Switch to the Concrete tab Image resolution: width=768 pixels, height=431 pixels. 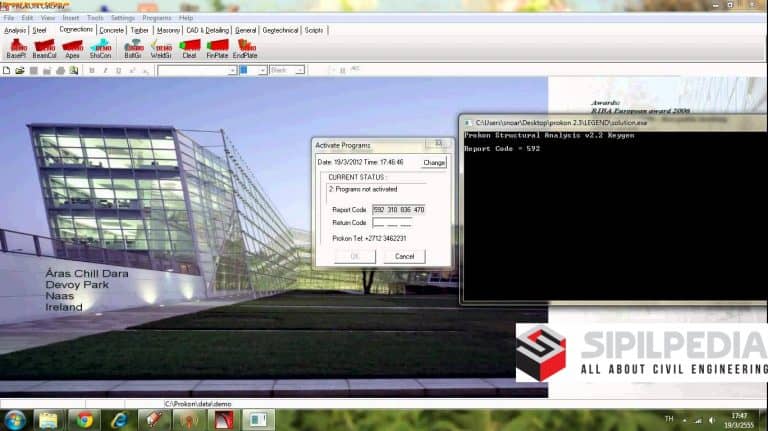112,30
